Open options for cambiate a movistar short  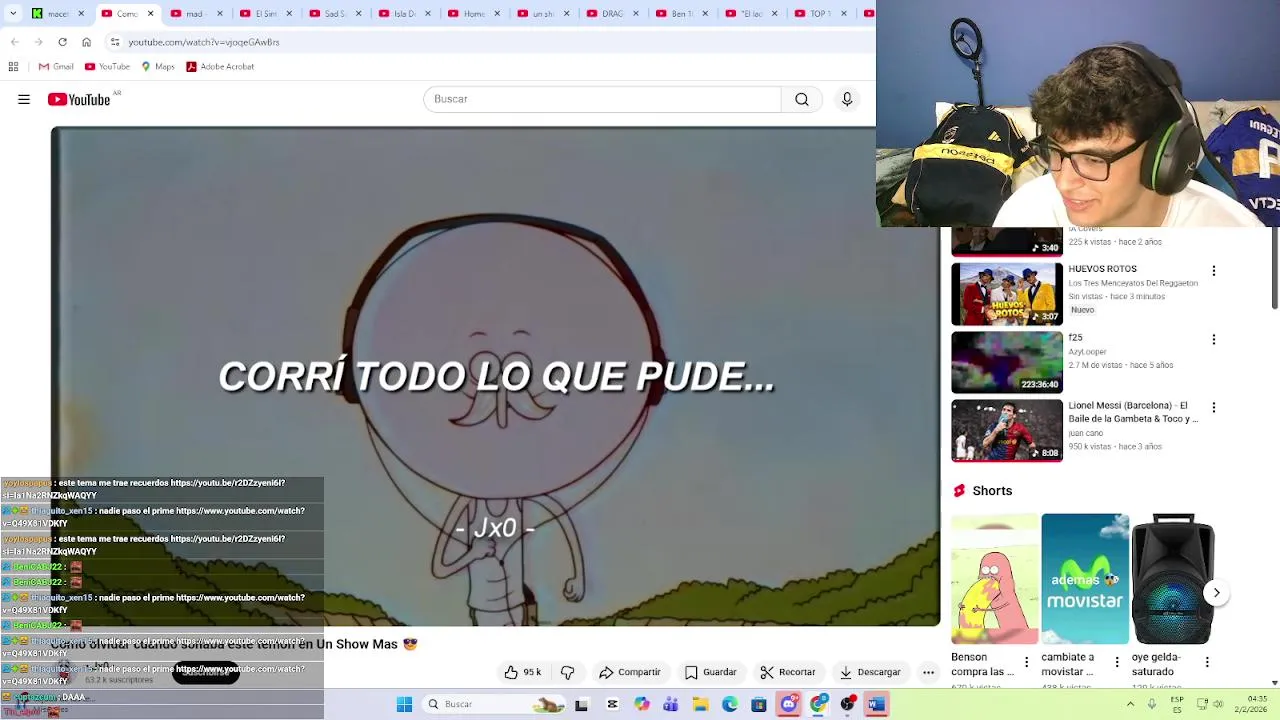pyautogui.click(x=1117, y=662)
